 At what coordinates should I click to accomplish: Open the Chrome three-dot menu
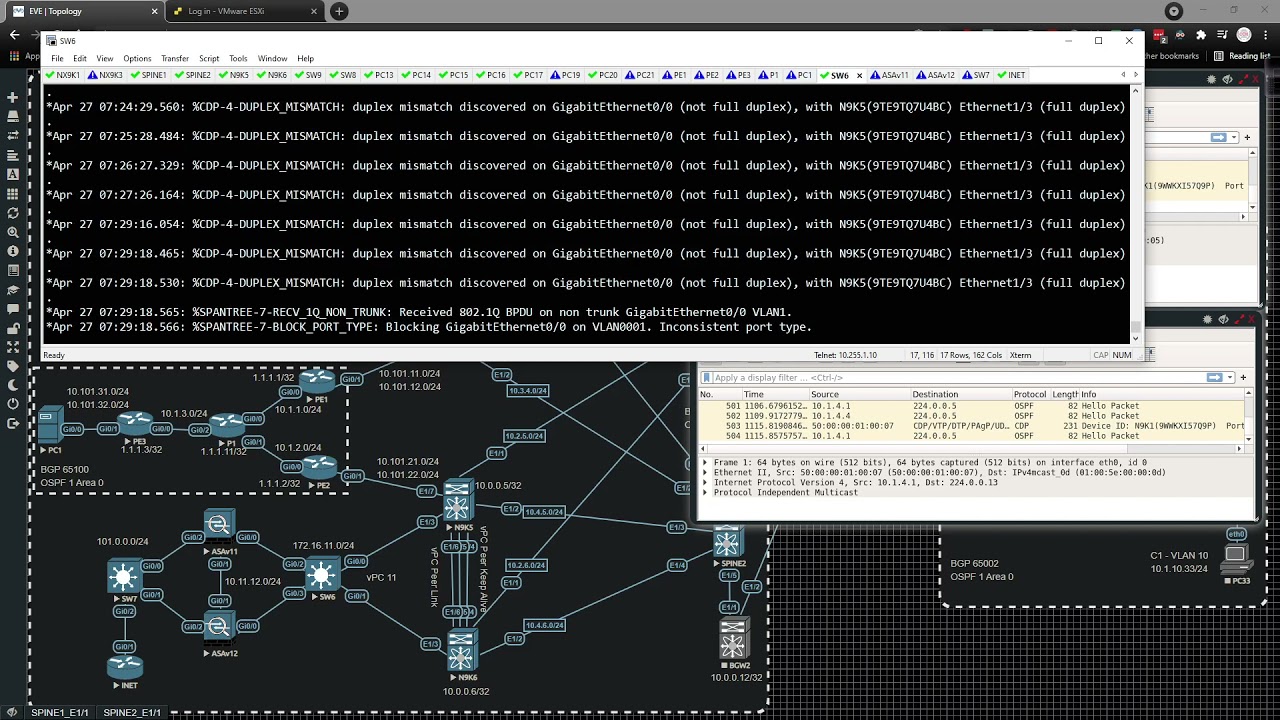pyautogui.click(x=1265, y=35)
